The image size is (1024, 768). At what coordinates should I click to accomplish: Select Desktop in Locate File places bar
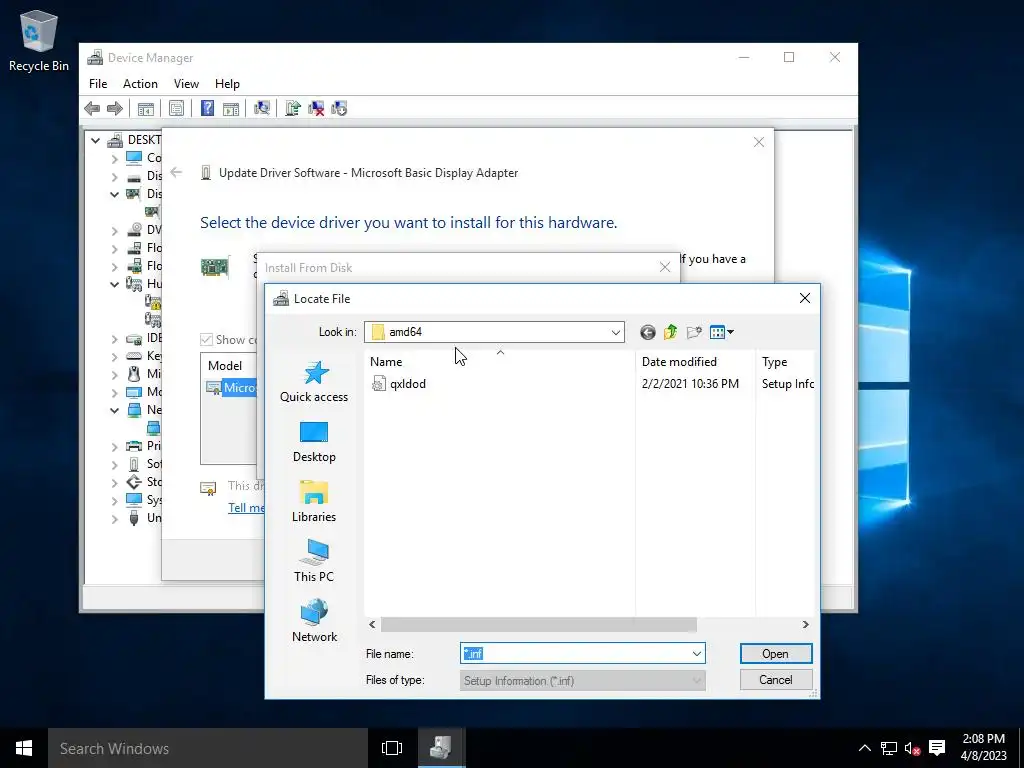[x=314, y=442]
